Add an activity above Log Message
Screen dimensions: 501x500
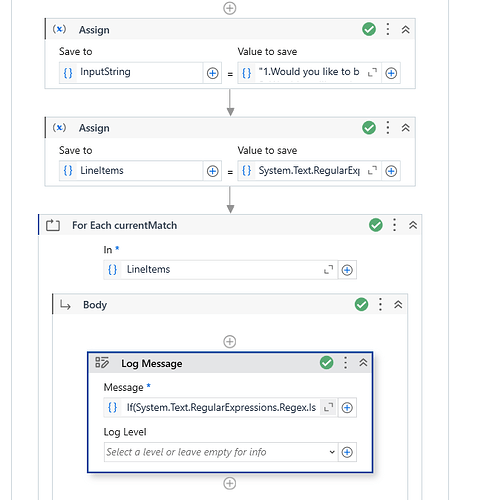click(x=229, y=341)
